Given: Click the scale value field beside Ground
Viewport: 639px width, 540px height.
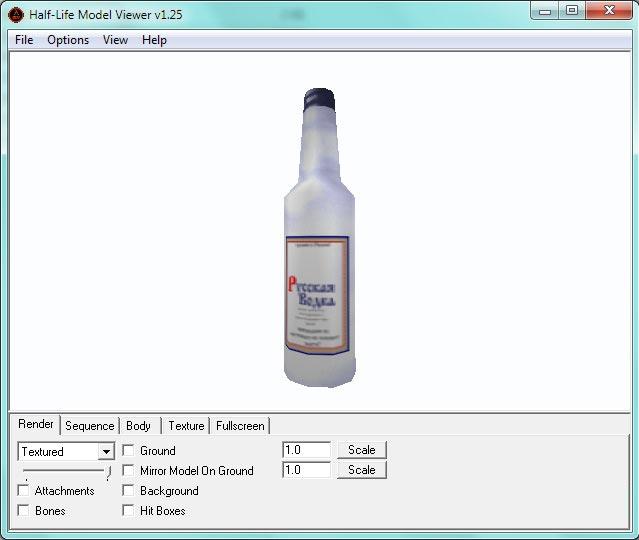Looking at the screenshot, I should point(306,450).
